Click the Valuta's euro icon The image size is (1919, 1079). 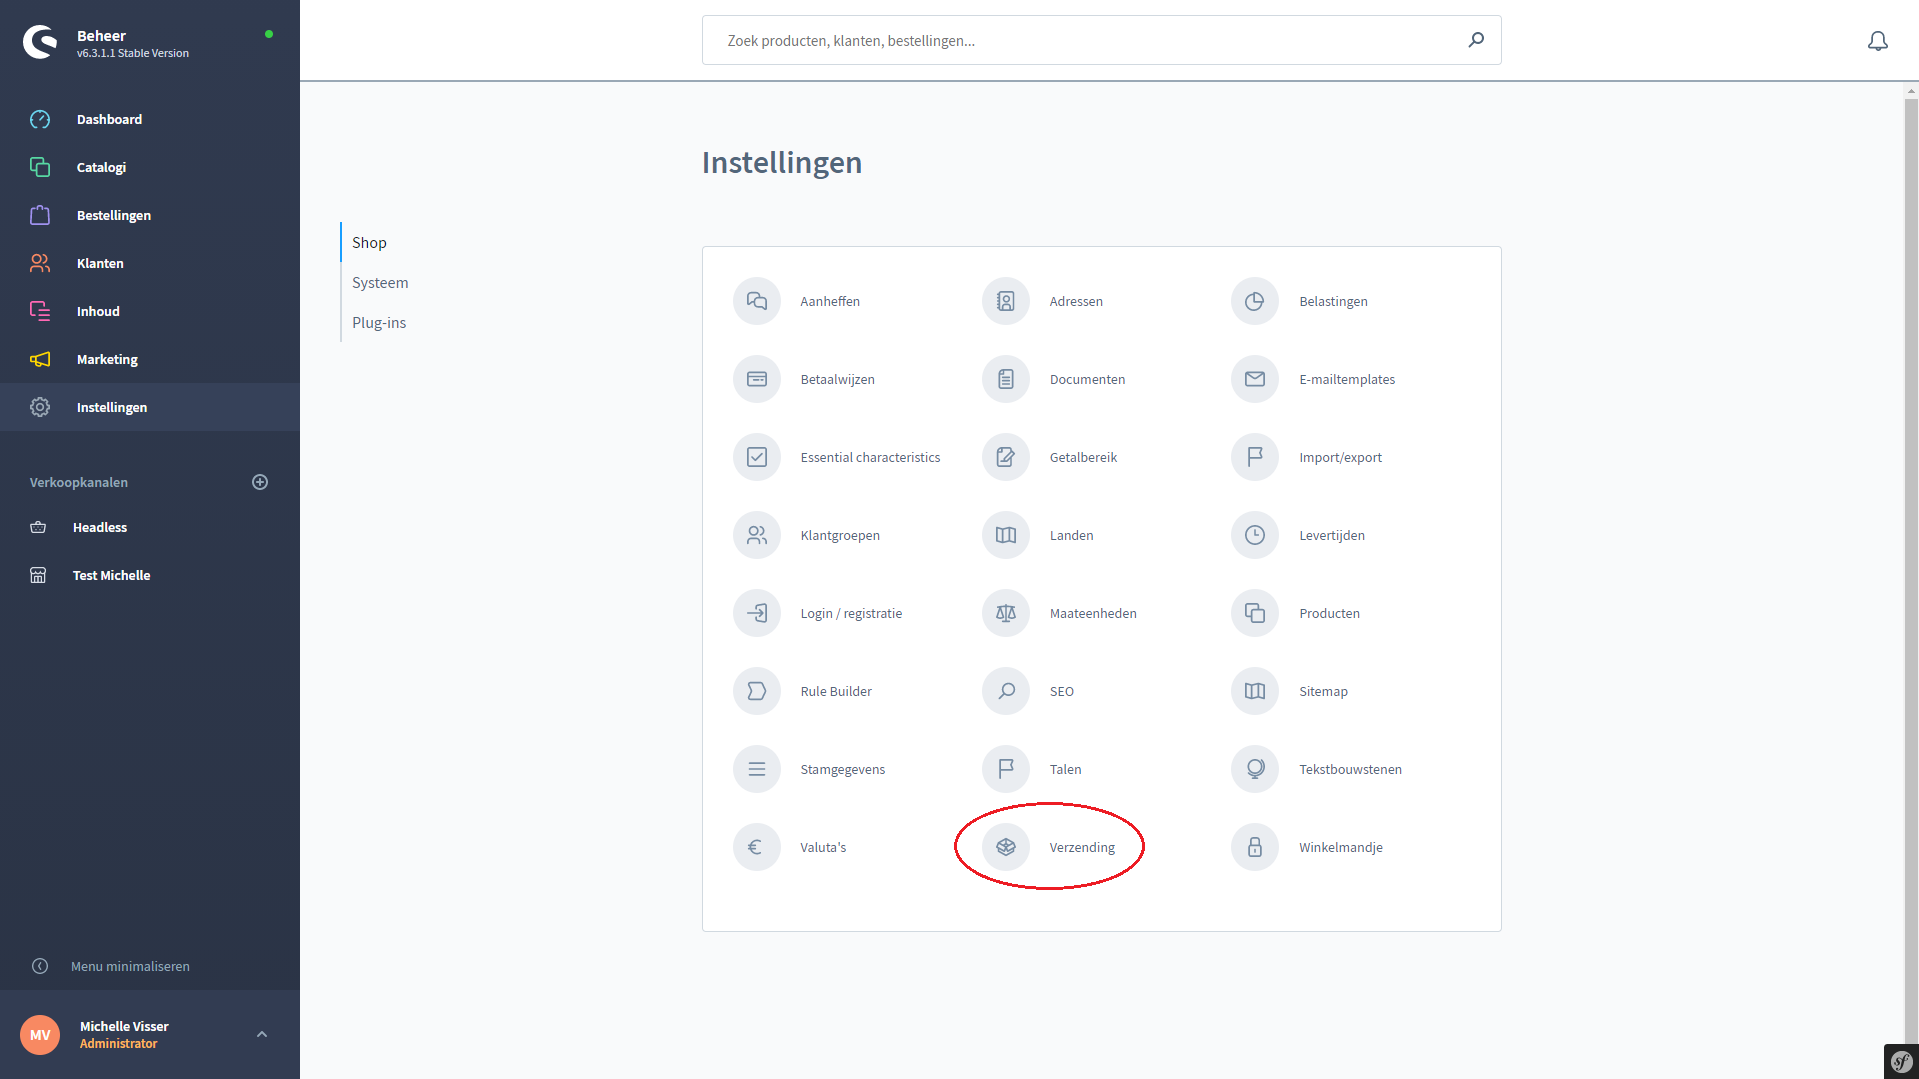(x=756, y=847)
